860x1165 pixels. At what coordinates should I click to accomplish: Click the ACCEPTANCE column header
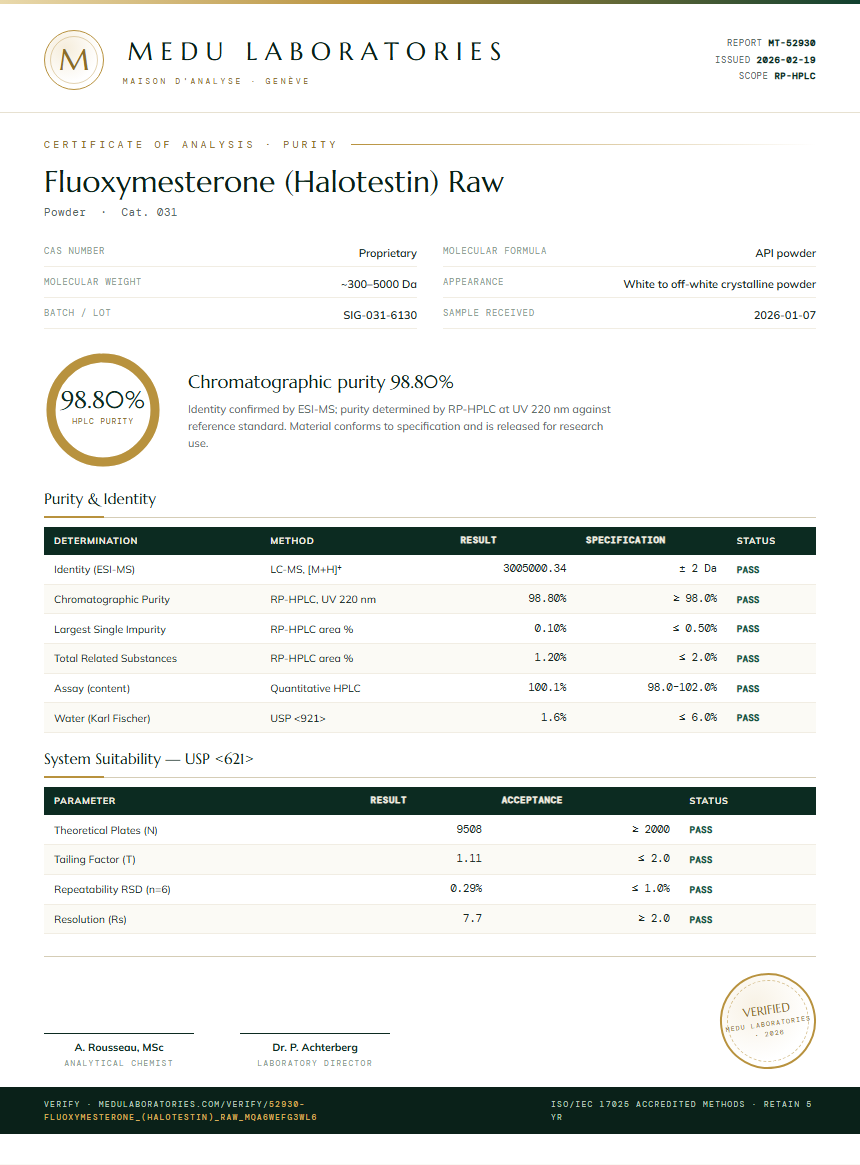pos(531,800)
